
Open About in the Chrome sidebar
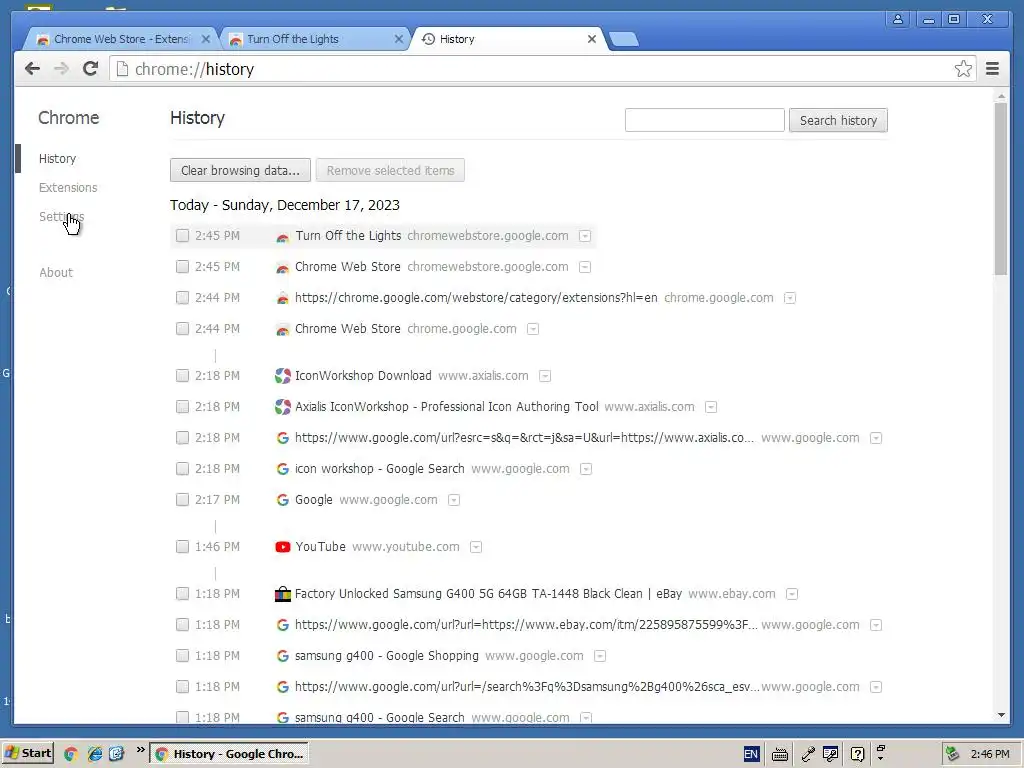[x=56, y=272]
